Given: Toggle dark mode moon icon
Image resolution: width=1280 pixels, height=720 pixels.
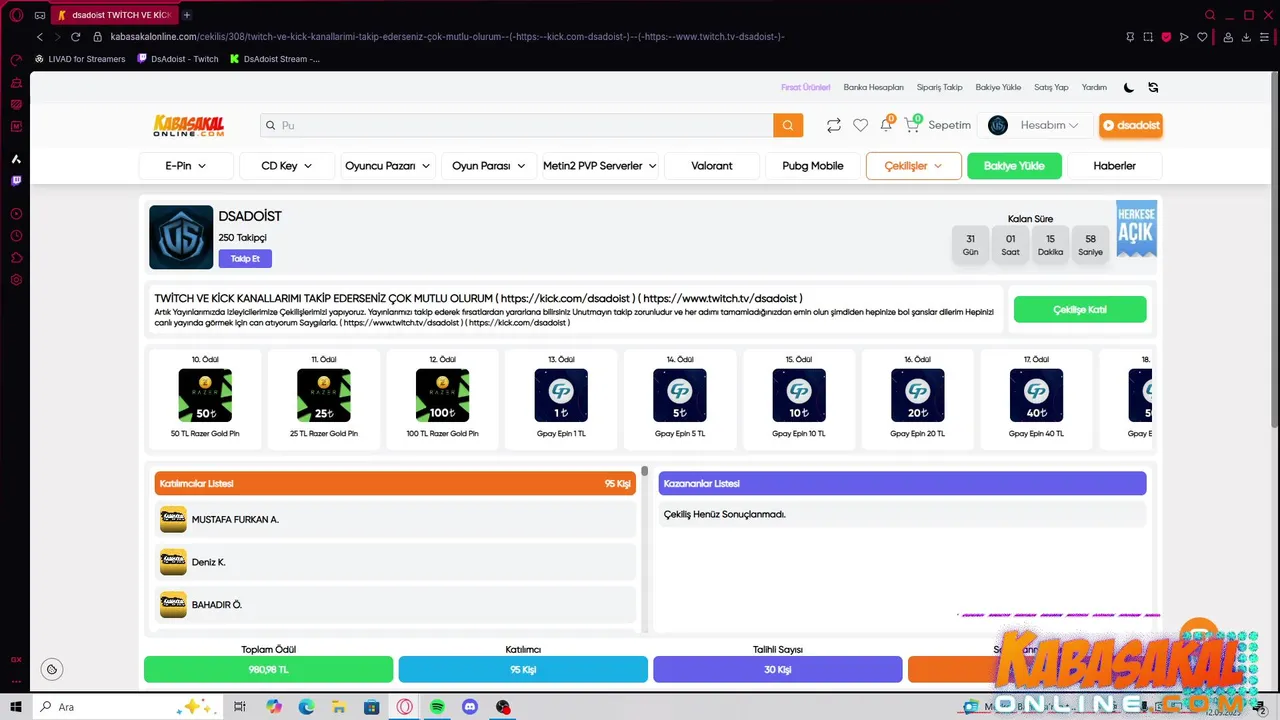Looking at the screenshot, I should 1129,87.
